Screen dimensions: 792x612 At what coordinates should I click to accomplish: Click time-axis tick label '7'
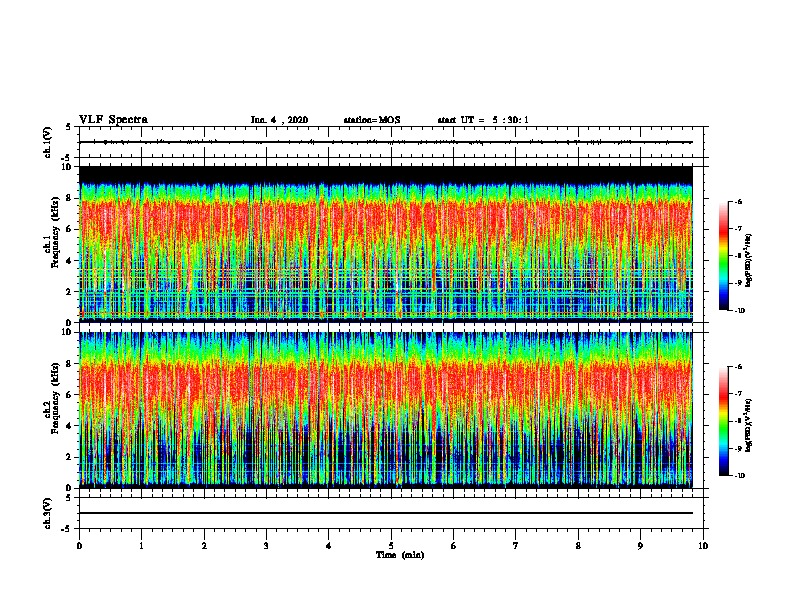516,546
